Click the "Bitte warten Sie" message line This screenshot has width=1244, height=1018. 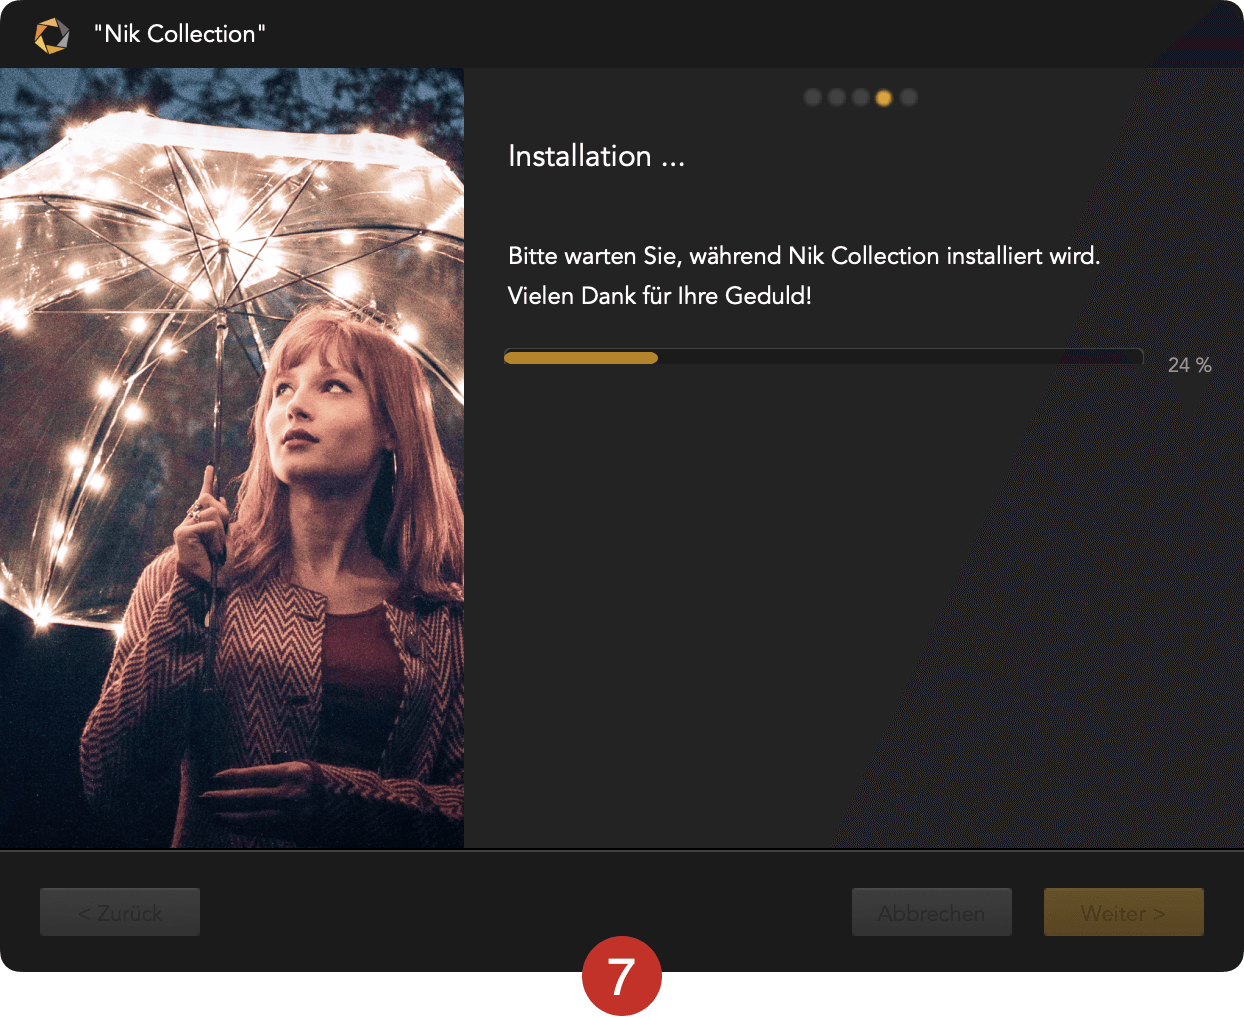804,256
